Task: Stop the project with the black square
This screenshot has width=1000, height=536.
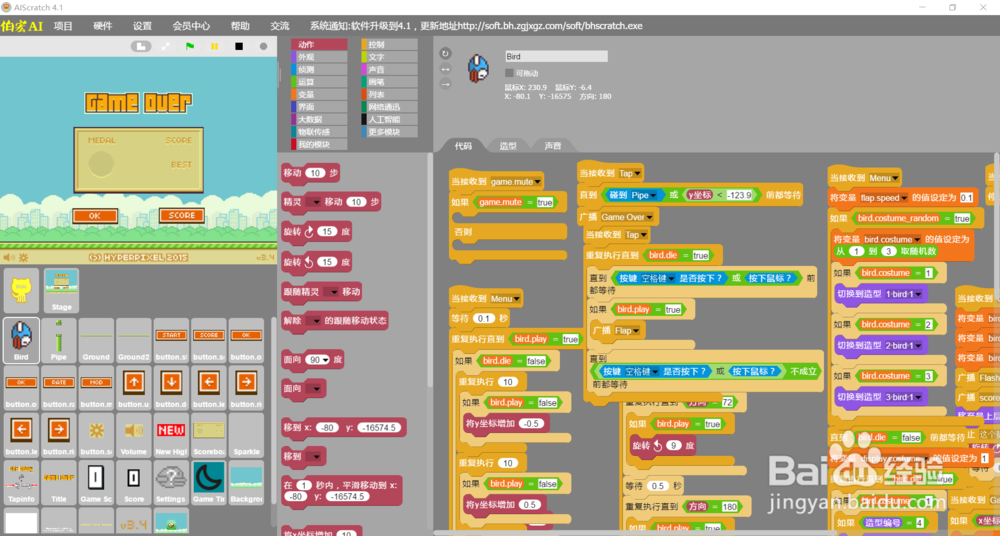Action: pos(239,47)
